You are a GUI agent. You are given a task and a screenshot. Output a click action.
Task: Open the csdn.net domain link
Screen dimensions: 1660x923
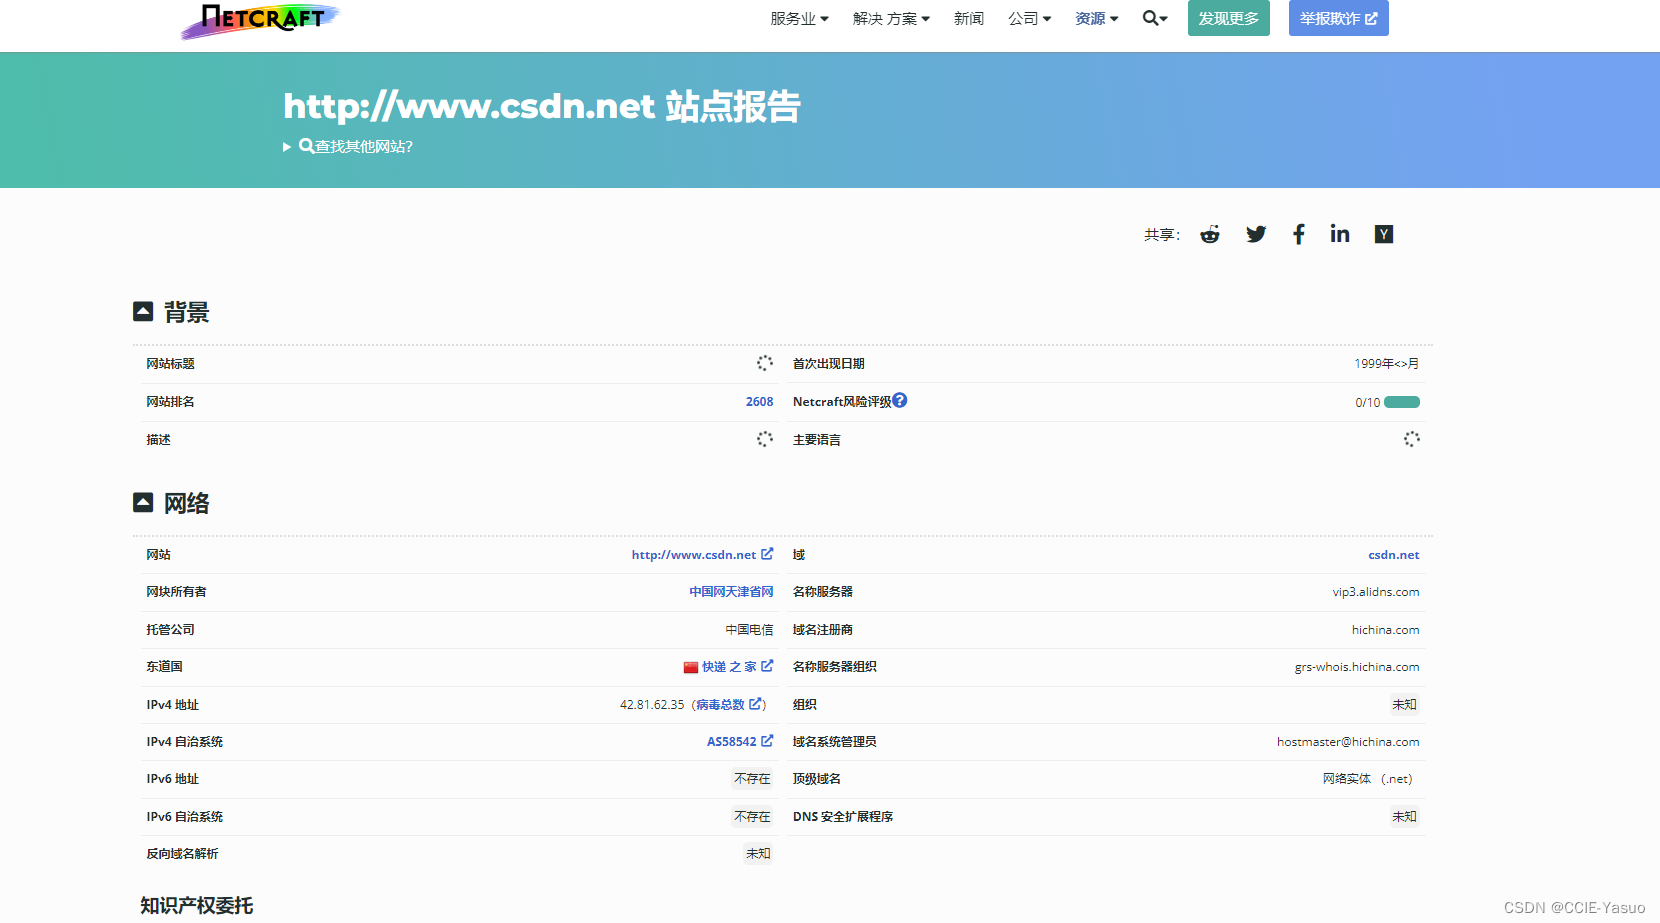[1394, 555]
